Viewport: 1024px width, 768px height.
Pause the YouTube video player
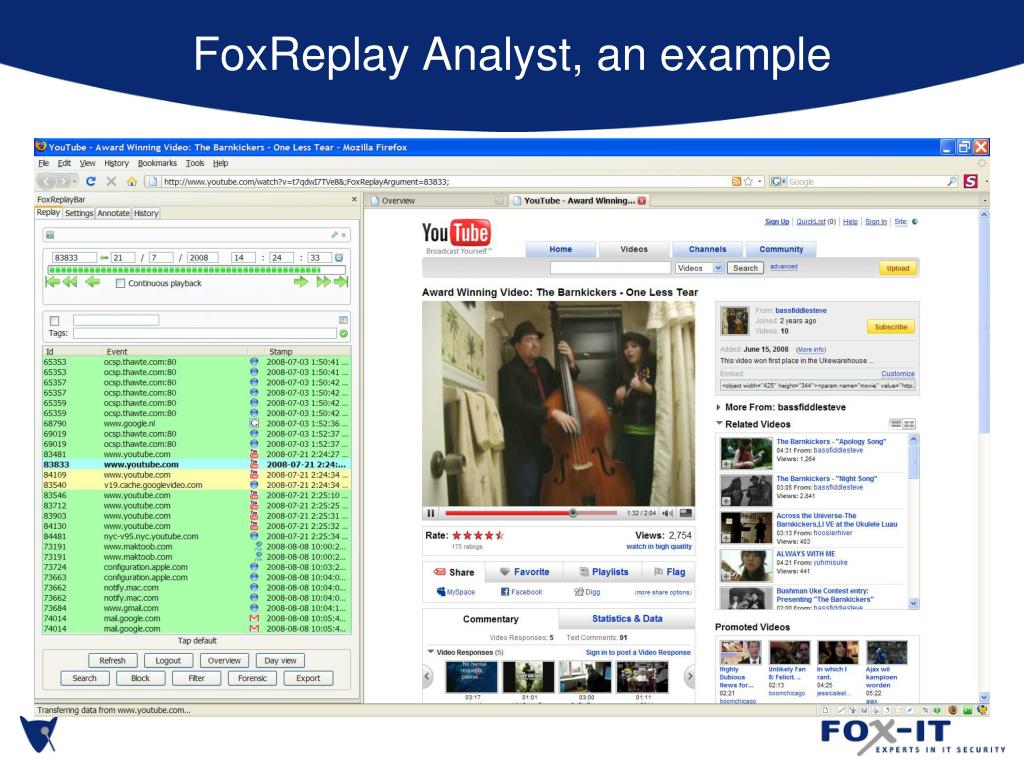pyautogui.click(x=431, y=513)
